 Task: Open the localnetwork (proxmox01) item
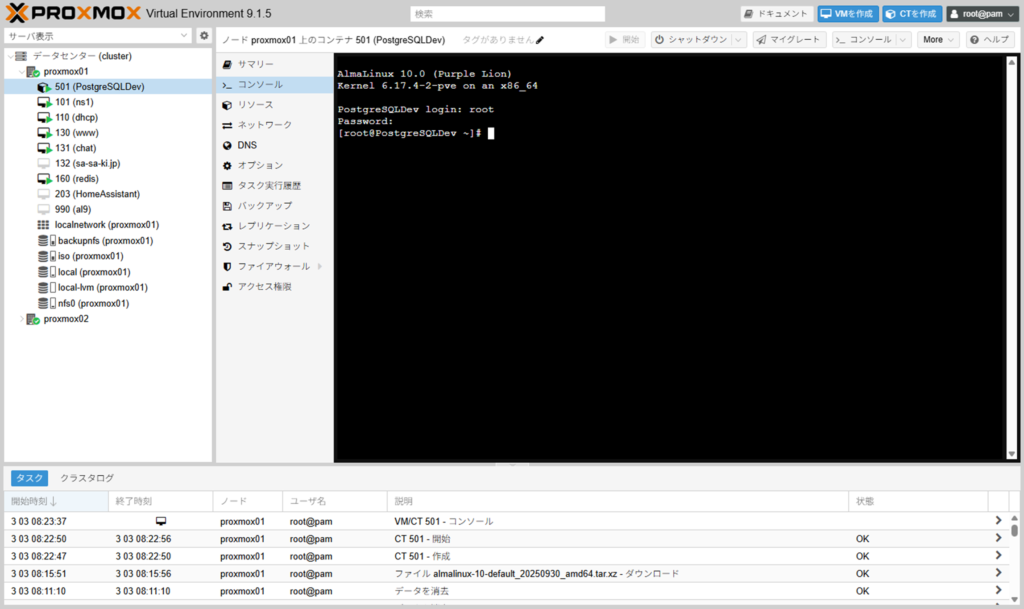[106, 225]
